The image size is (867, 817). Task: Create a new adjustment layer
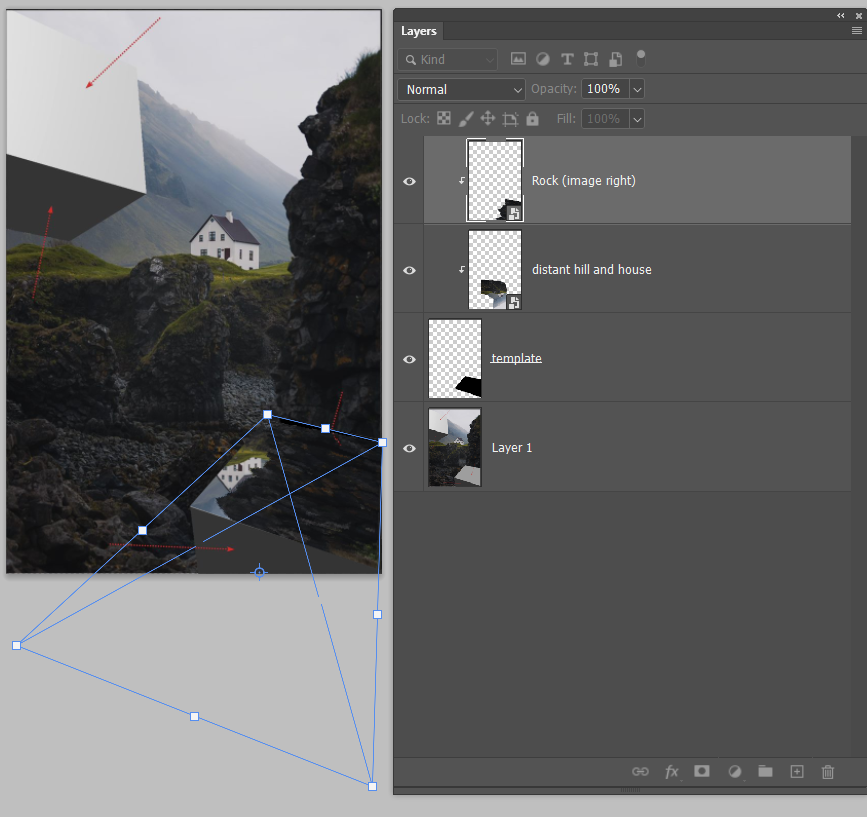[734, 771]
